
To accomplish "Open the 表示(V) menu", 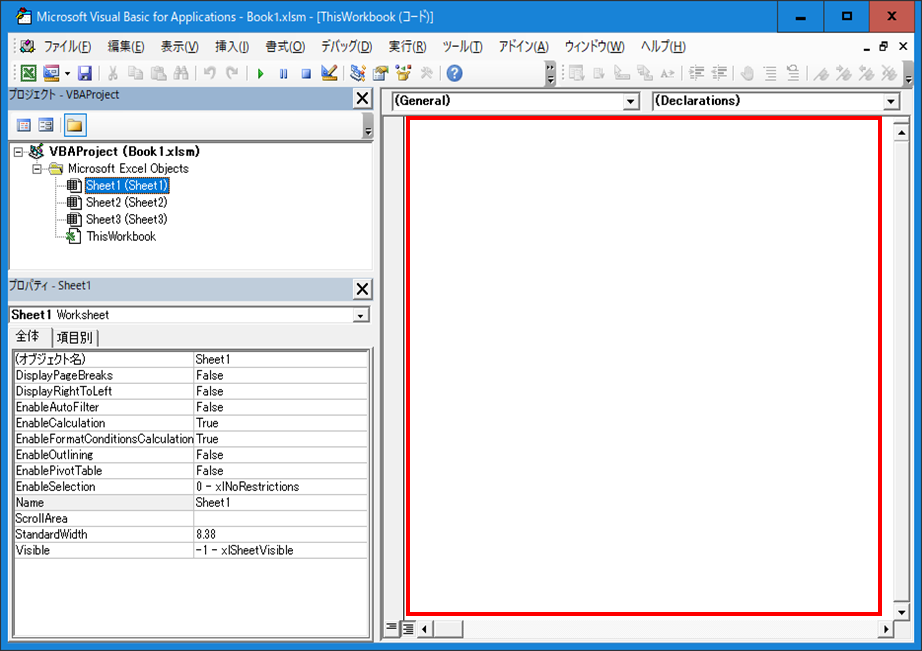I will coord(180,46).
